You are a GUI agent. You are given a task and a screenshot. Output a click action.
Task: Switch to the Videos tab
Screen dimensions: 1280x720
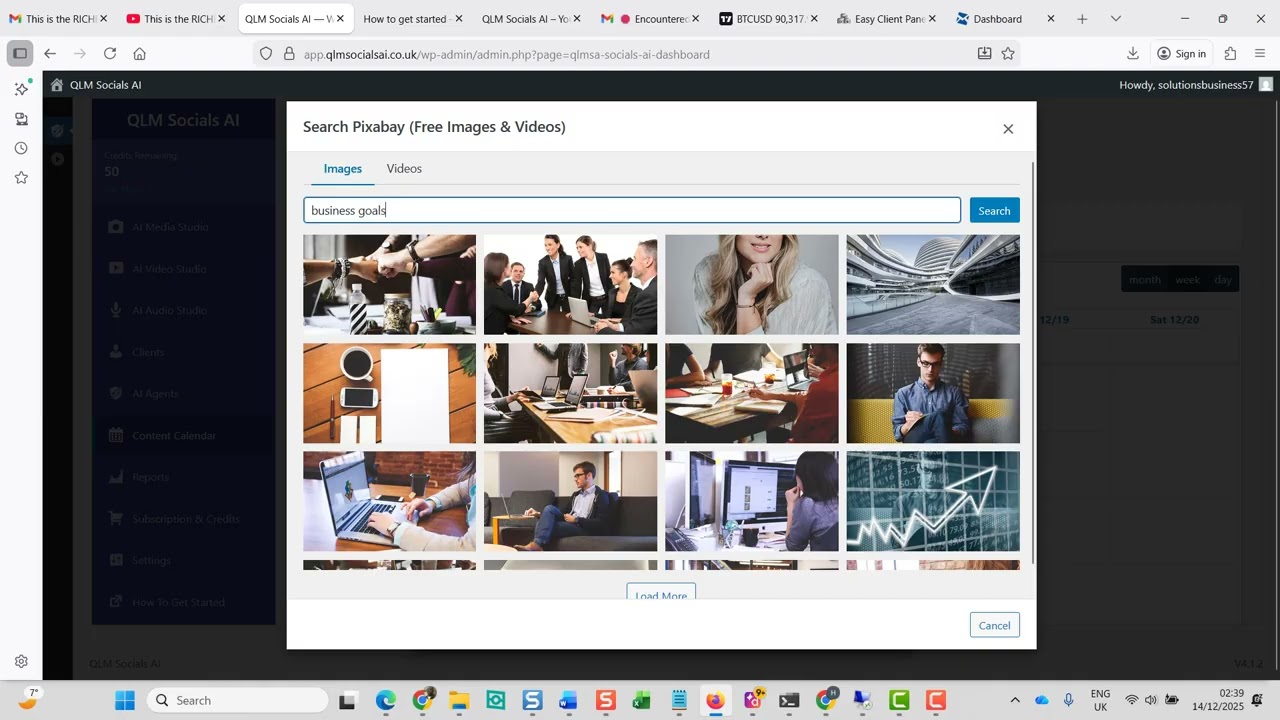pyautogui.click(x=404, y=169)
